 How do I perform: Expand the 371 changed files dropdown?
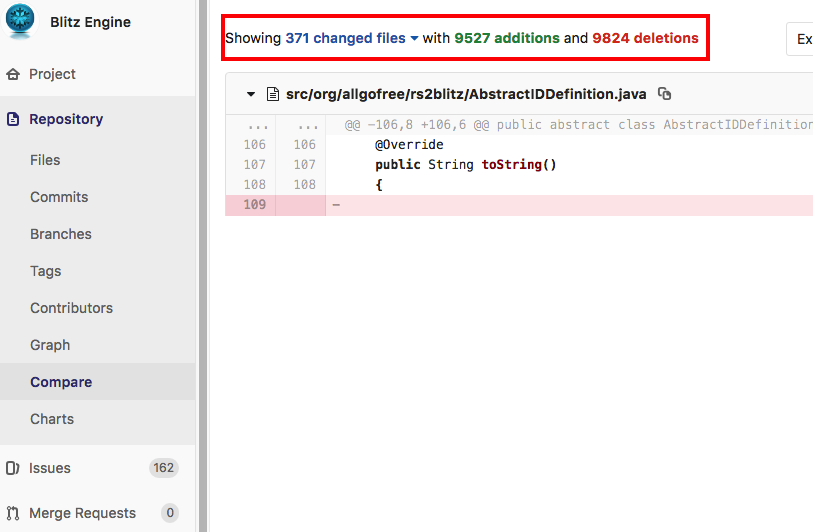pyautogui.click(x=351, y=38)
